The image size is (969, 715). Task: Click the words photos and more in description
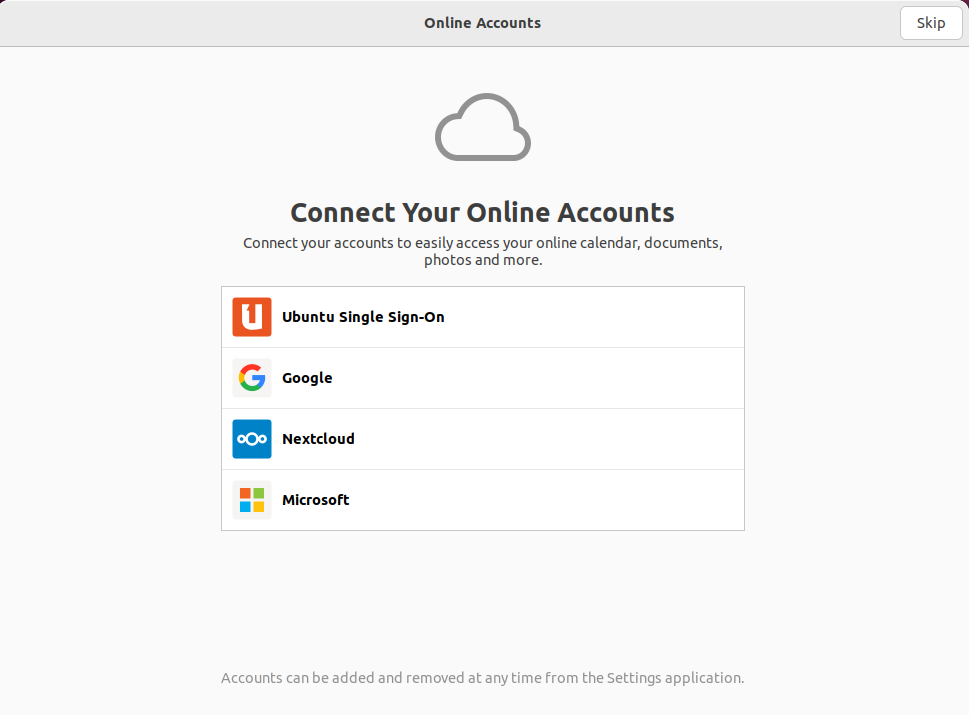pyautogui.click(x=483, y=260)
